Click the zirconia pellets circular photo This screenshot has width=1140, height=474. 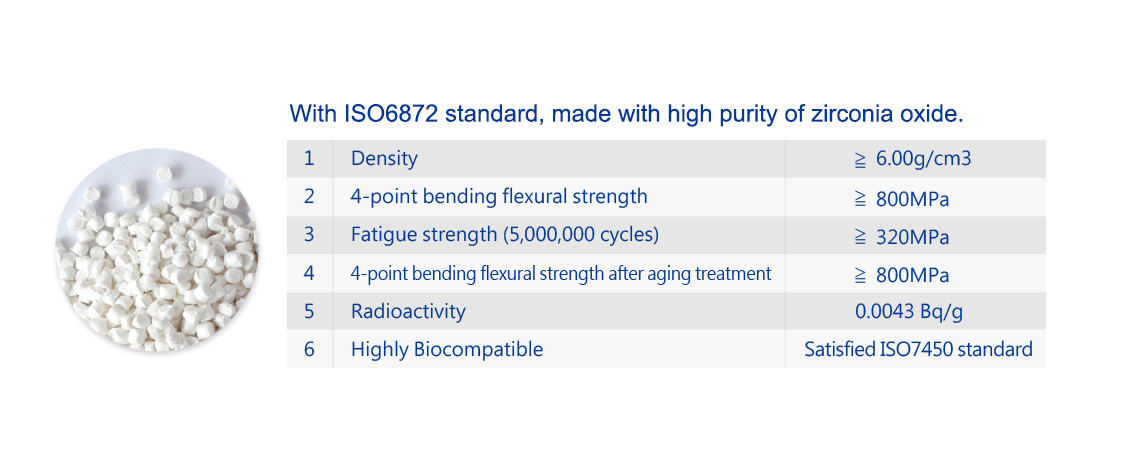point(158,251)
